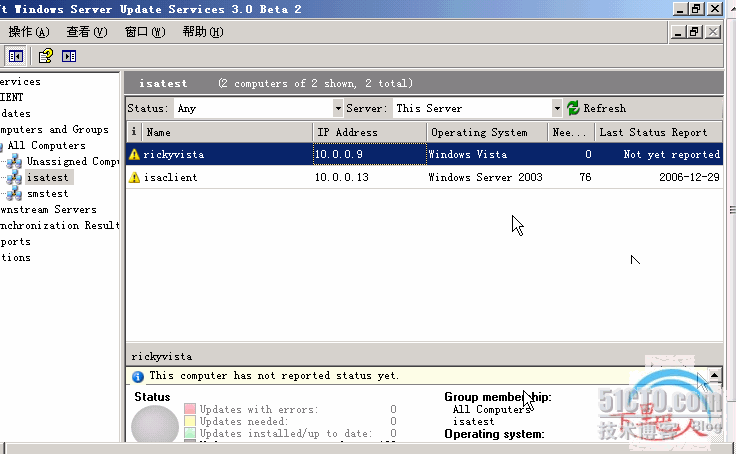The width and height of the screenshot is (736, 454).
Task: Open the 查看(V) menu
Action: (x=87, y=32)
